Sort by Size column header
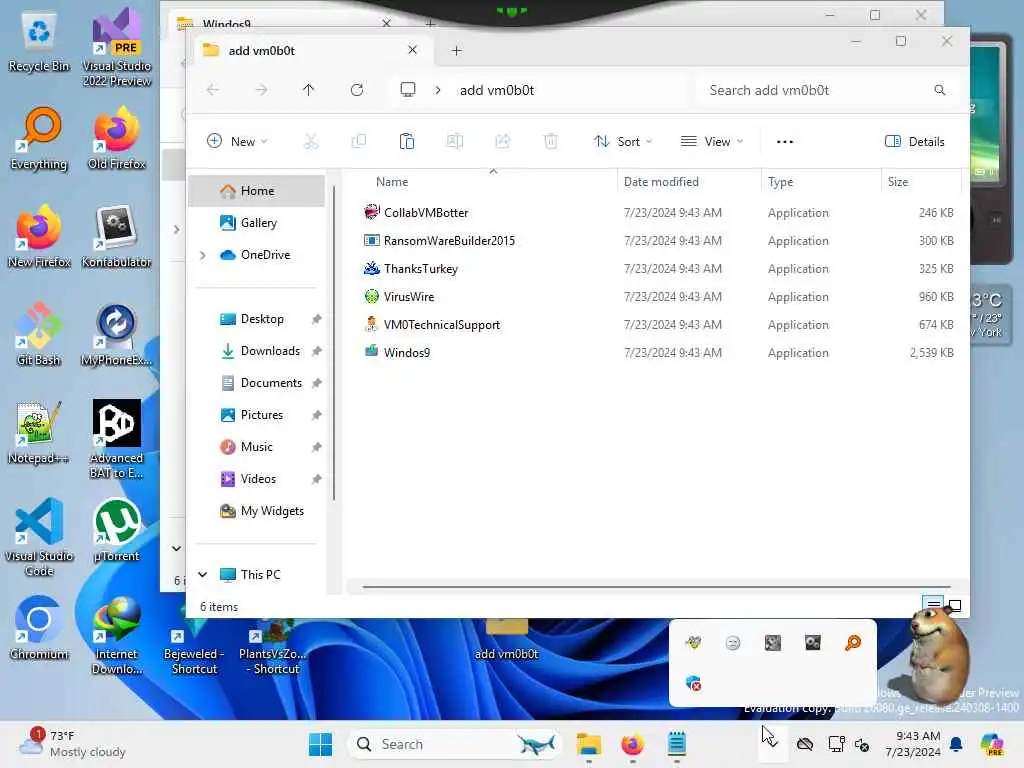This screenshot has width=1024, height=768. 898,182
